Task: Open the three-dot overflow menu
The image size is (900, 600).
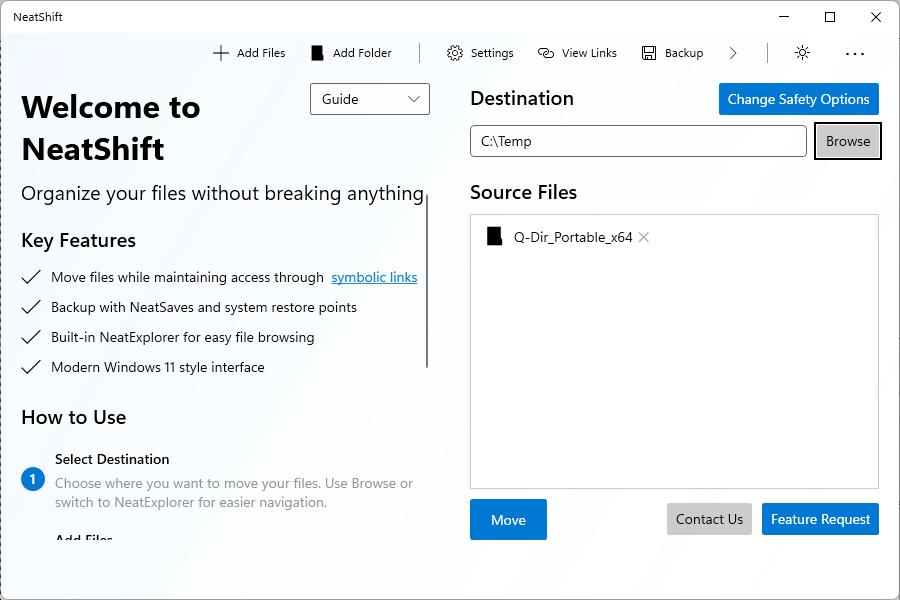Action: [854, 53]
